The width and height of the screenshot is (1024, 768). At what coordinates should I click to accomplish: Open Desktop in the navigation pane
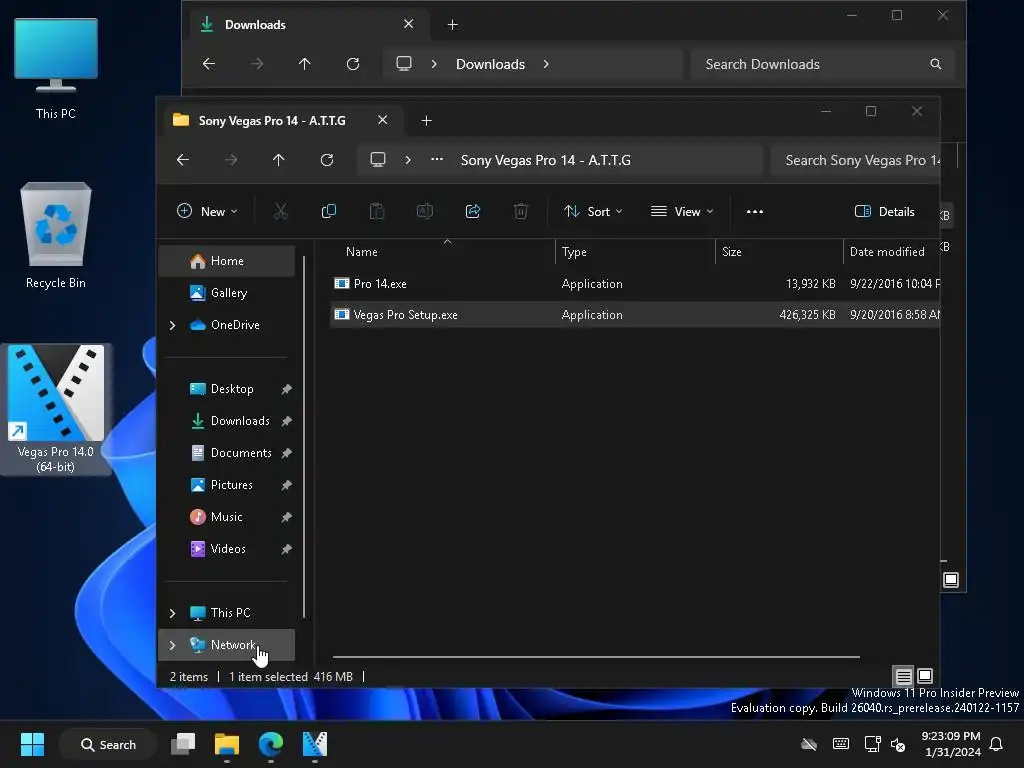pyautogui.click(x=227, y=389)
